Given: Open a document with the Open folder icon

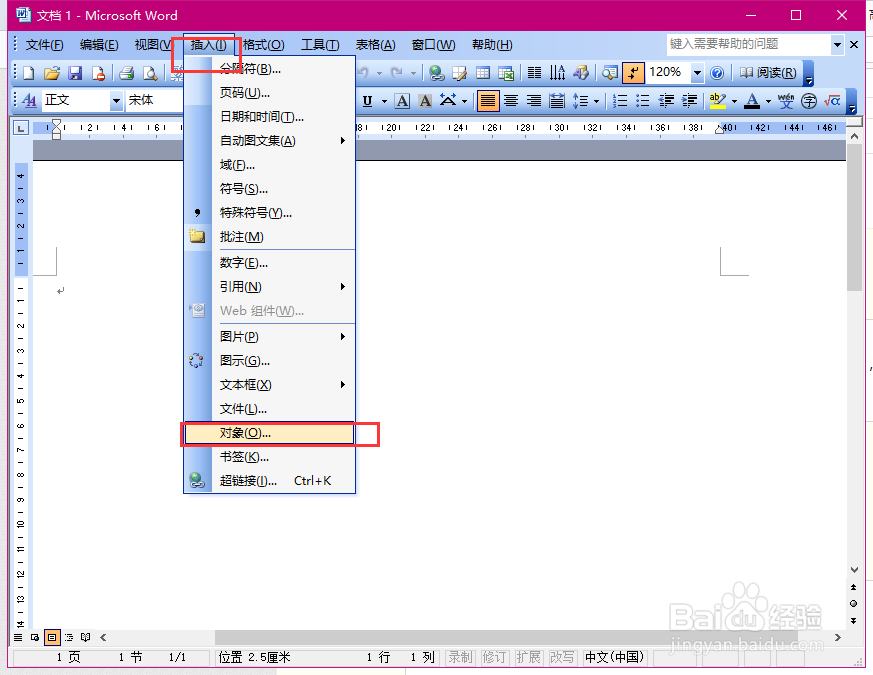Looking at the screenshot, I should pos(52,73).
